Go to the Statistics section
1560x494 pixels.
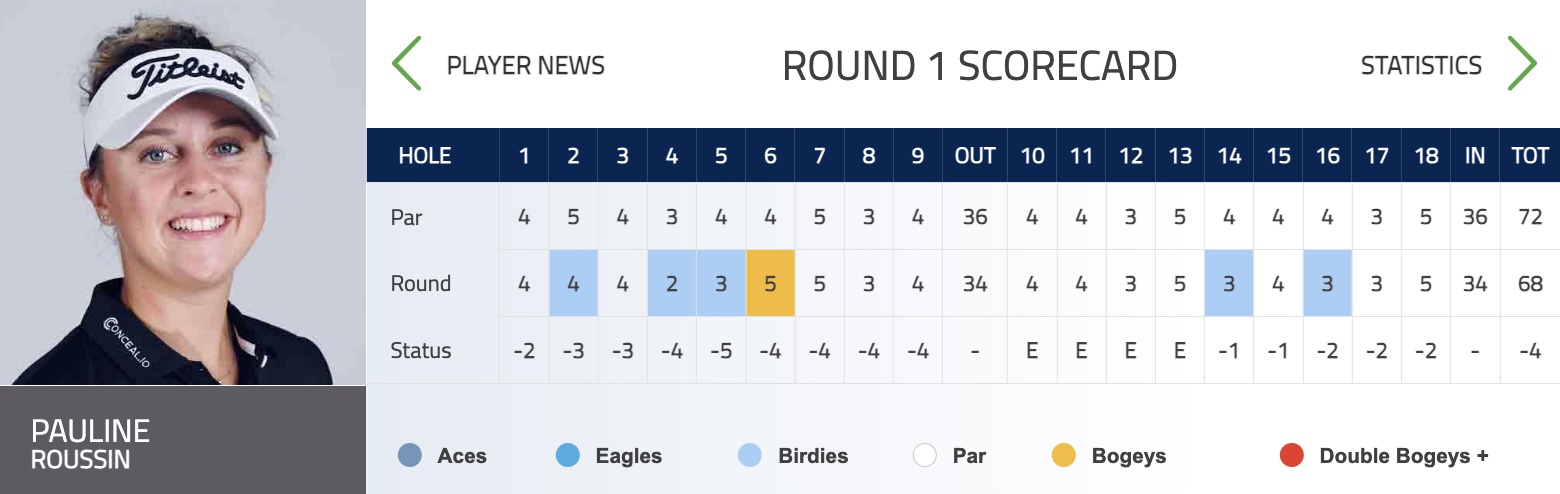[x=1421, y=66]
